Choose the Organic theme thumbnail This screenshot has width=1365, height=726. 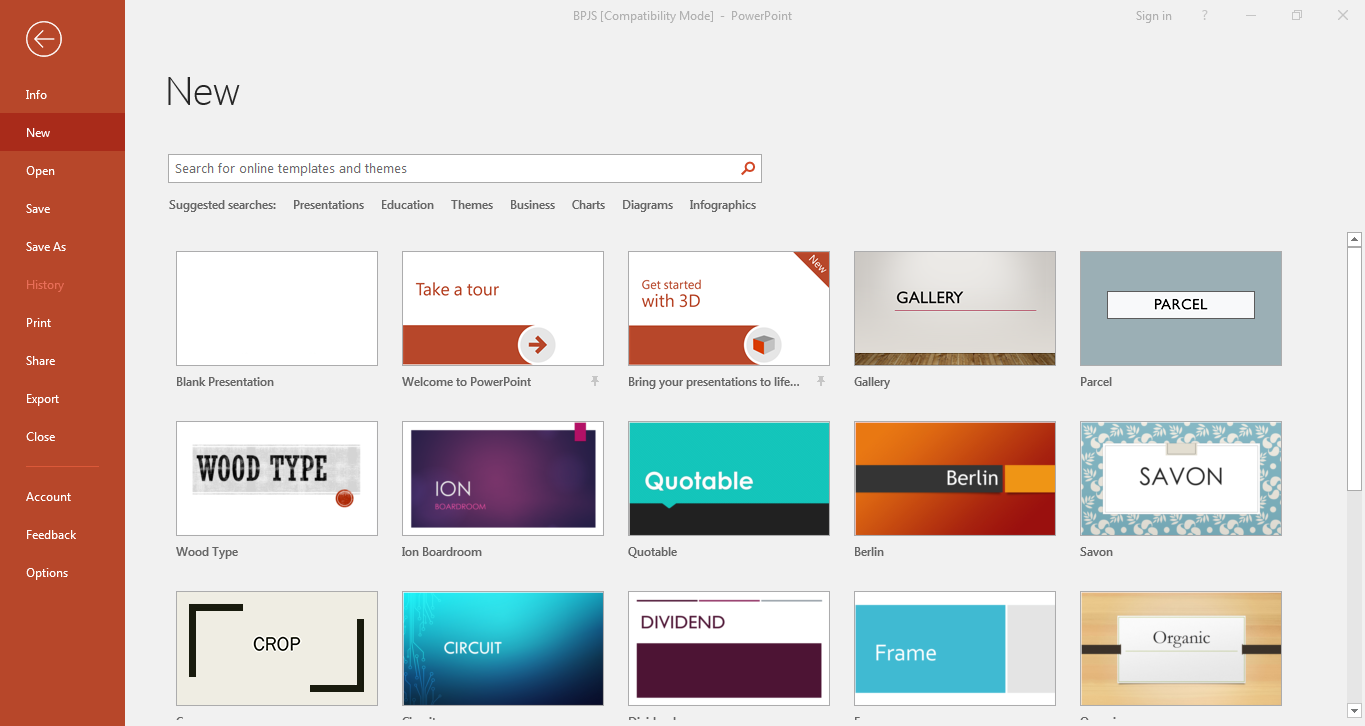point(1181,648)
